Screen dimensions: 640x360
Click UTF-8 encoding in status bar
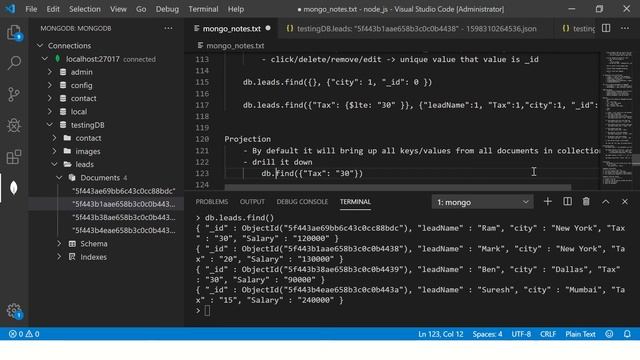pyautogui.click(x=521, y=334)
